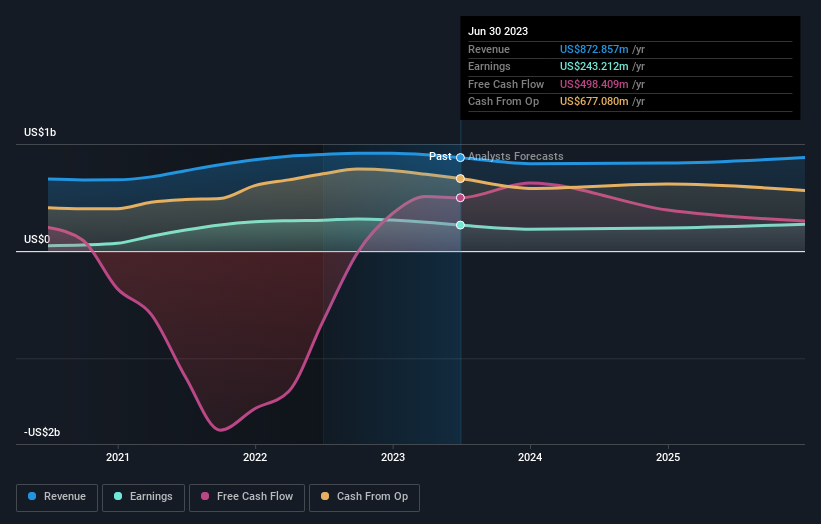Select the 2023 x-axis label
Image resolution: width=821 pixels, height=524 pixels.
click(x=393, y=457)
